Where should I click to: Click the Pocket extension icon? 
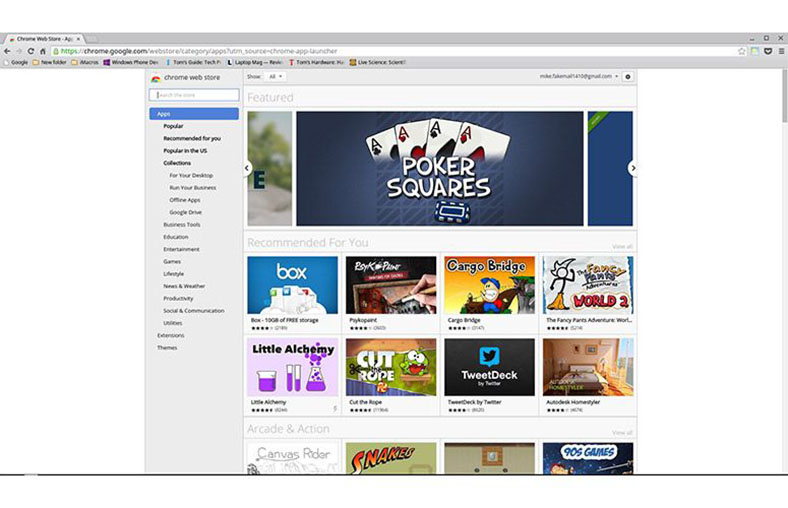click(768, 51)
